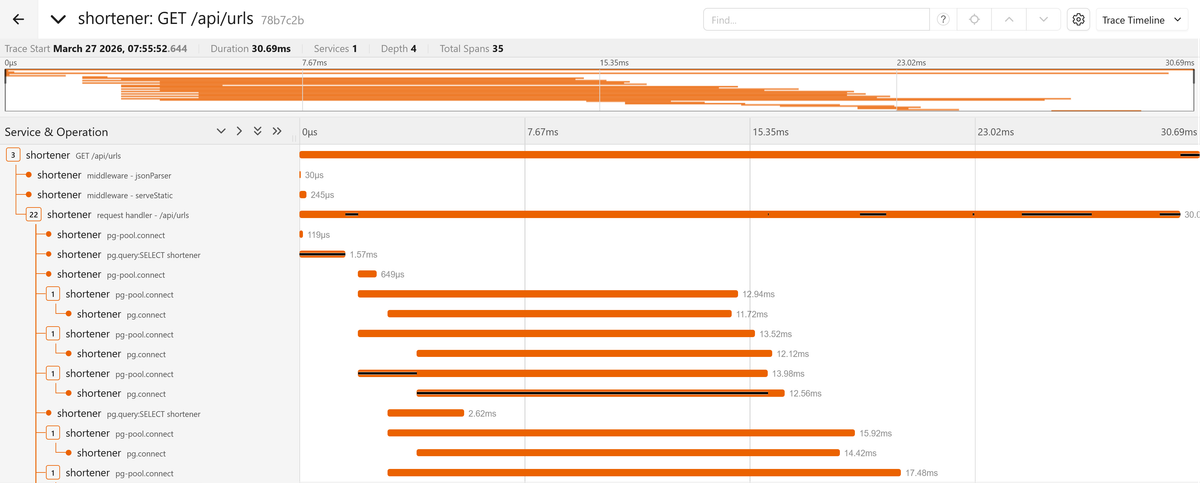The width and height of the screenshot is (1200, 483).
Task: Click the trace minimap overview graph
Action: (600, 90)
